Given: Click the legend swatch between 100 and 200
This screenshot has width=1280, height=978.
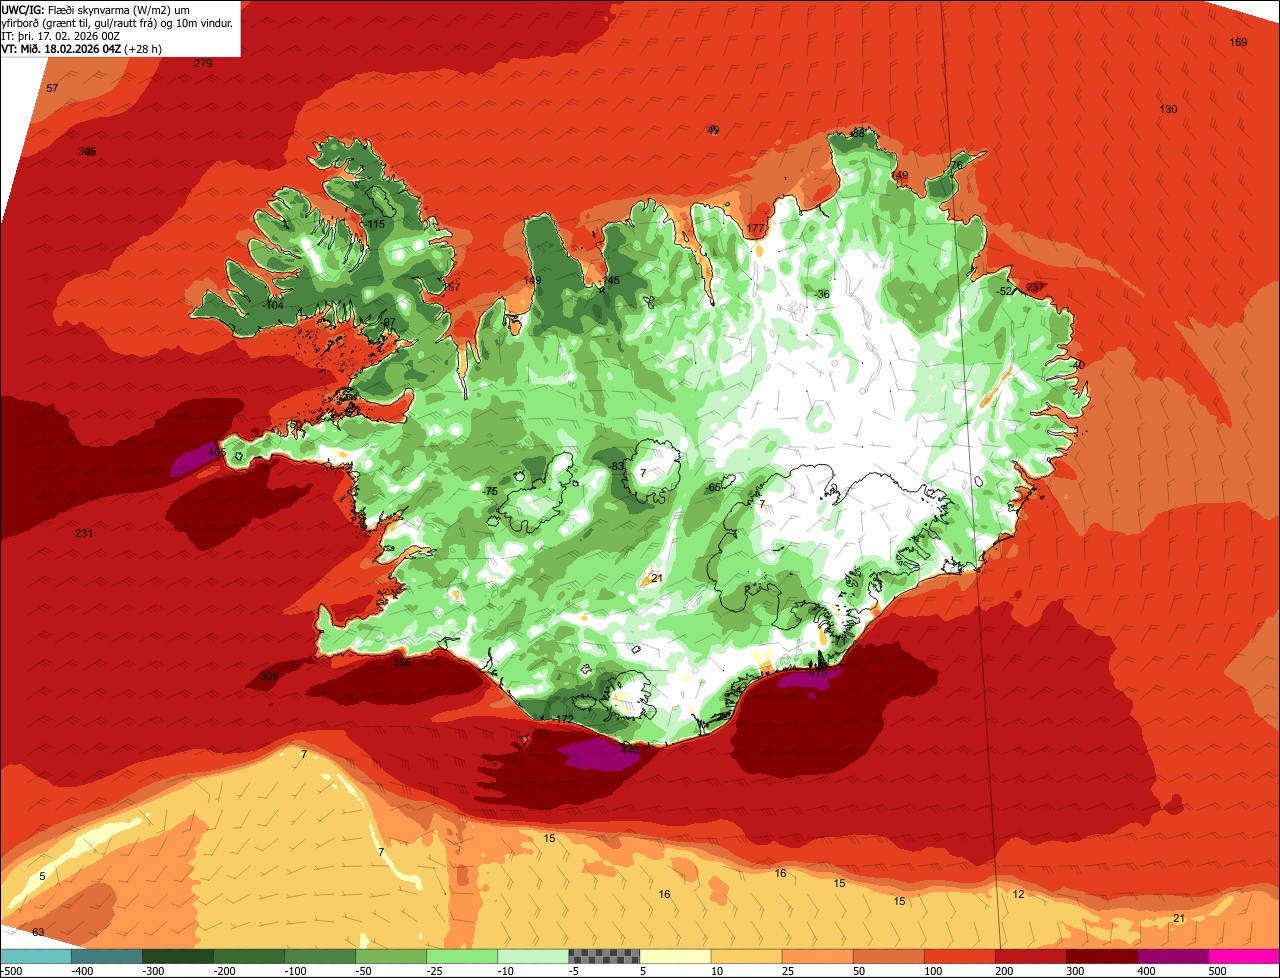Looking at the screenshot, I should tap(959, 956).
